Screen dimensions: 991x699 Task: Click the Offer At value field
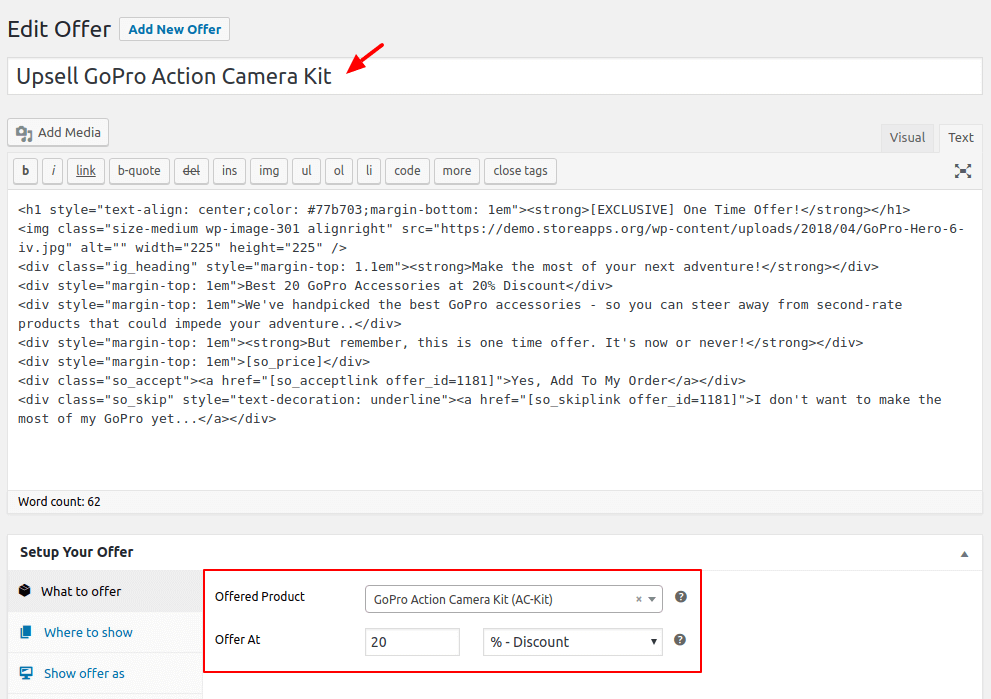(x=412, y=642)
